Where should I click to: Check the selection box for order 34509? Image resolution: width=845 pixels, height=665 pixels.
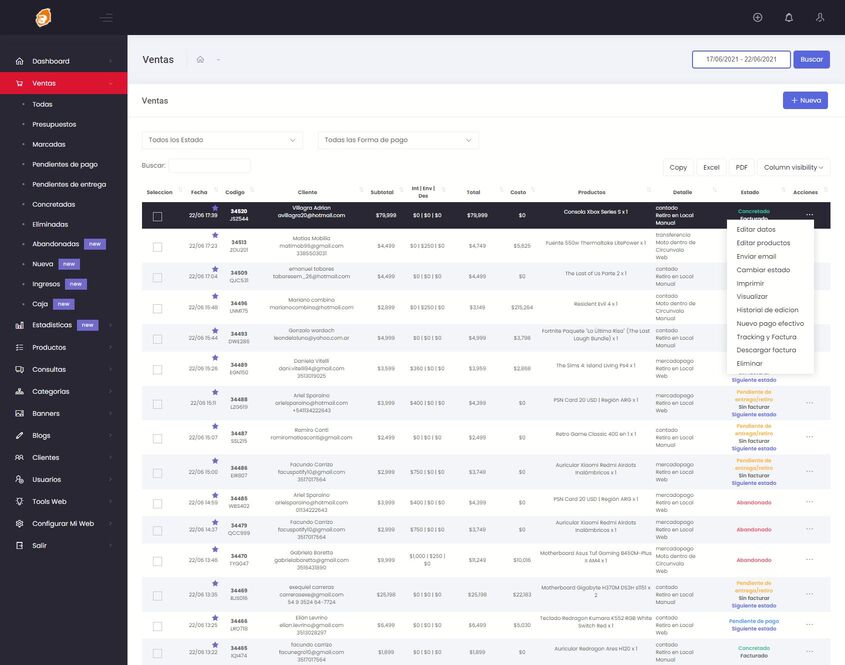(x=157, y=276)
